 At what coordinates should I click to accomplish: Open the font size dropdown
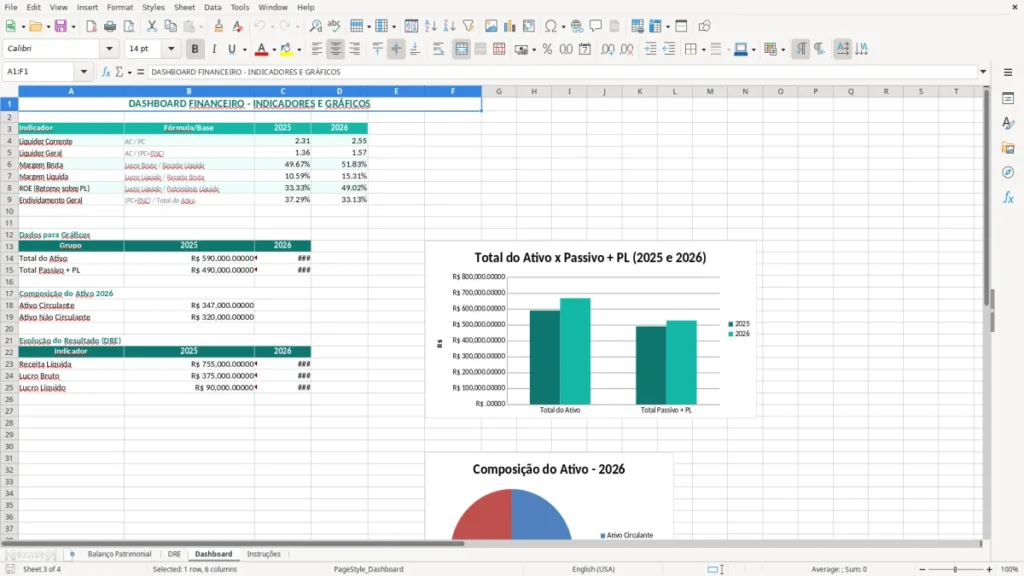click(x=171, y=49)
